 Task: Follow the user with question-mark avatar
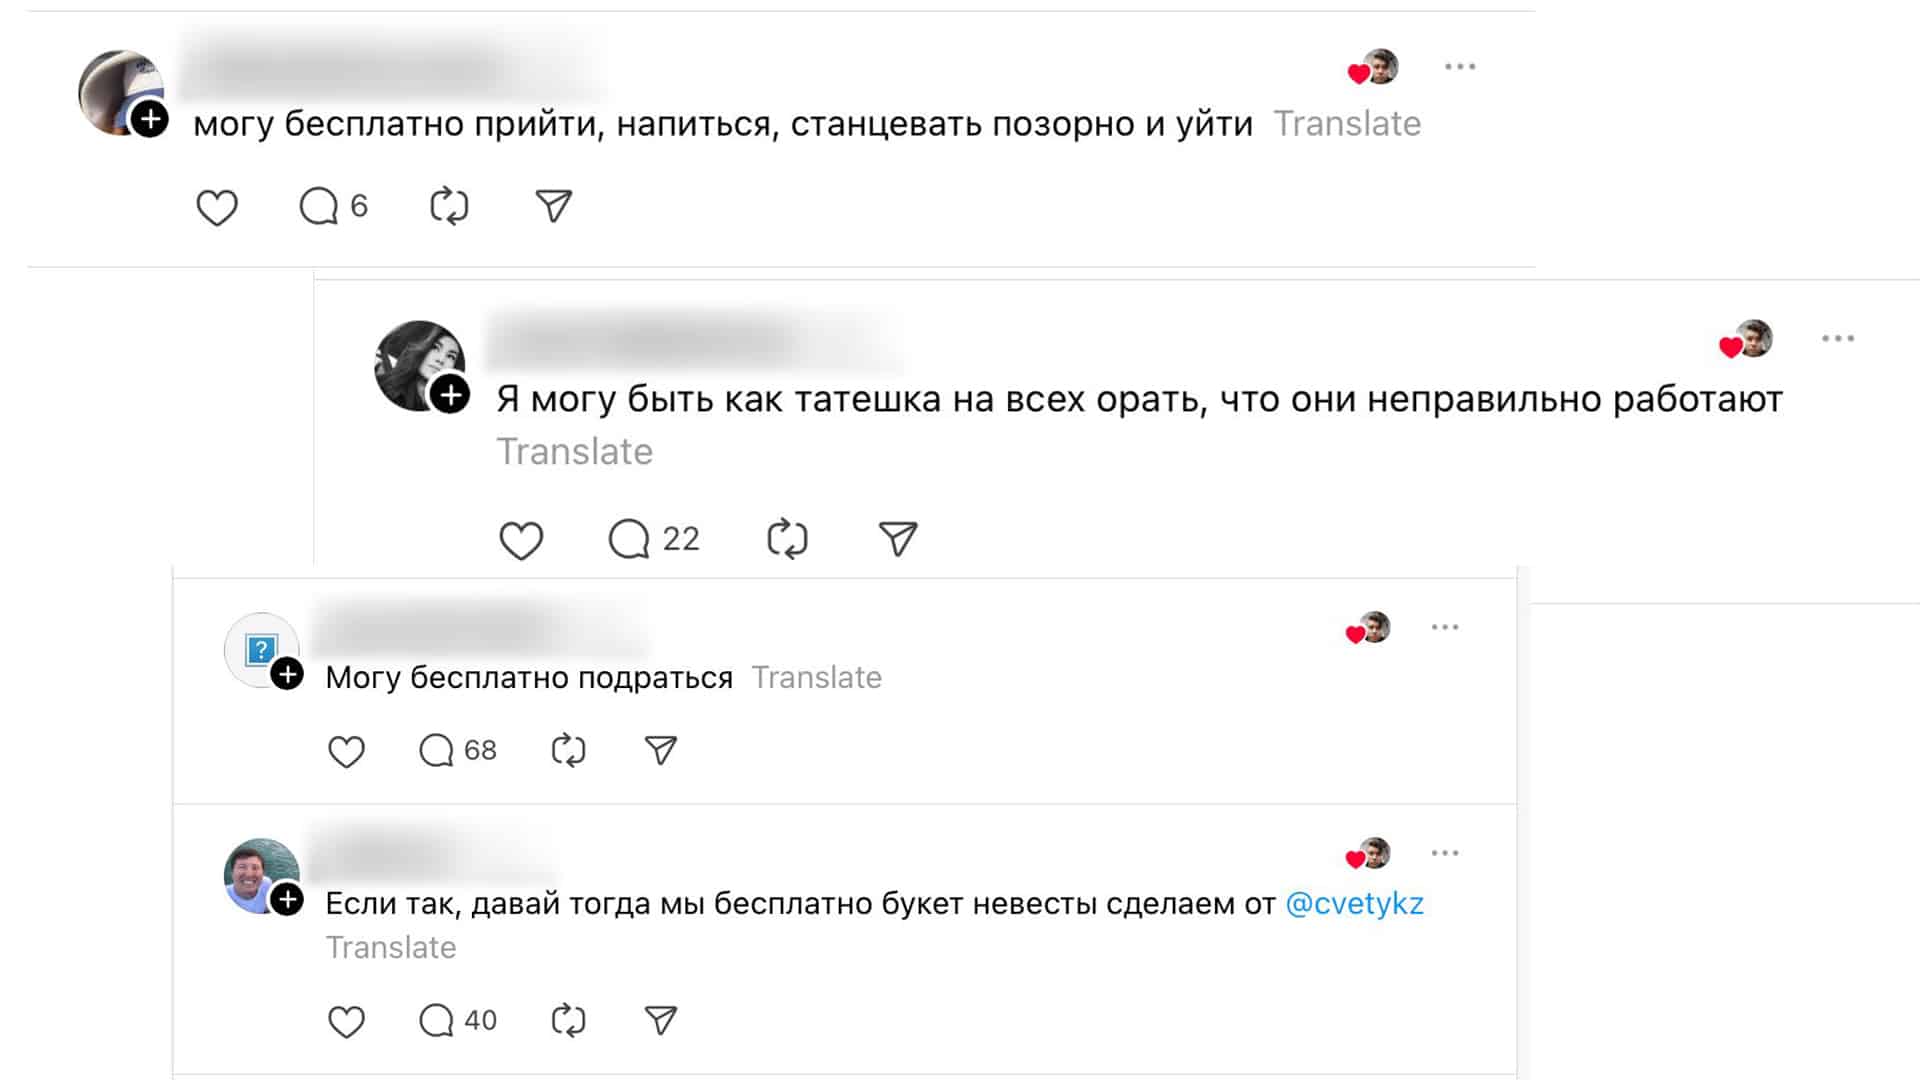pyautogui.click(x=288, y=675)
